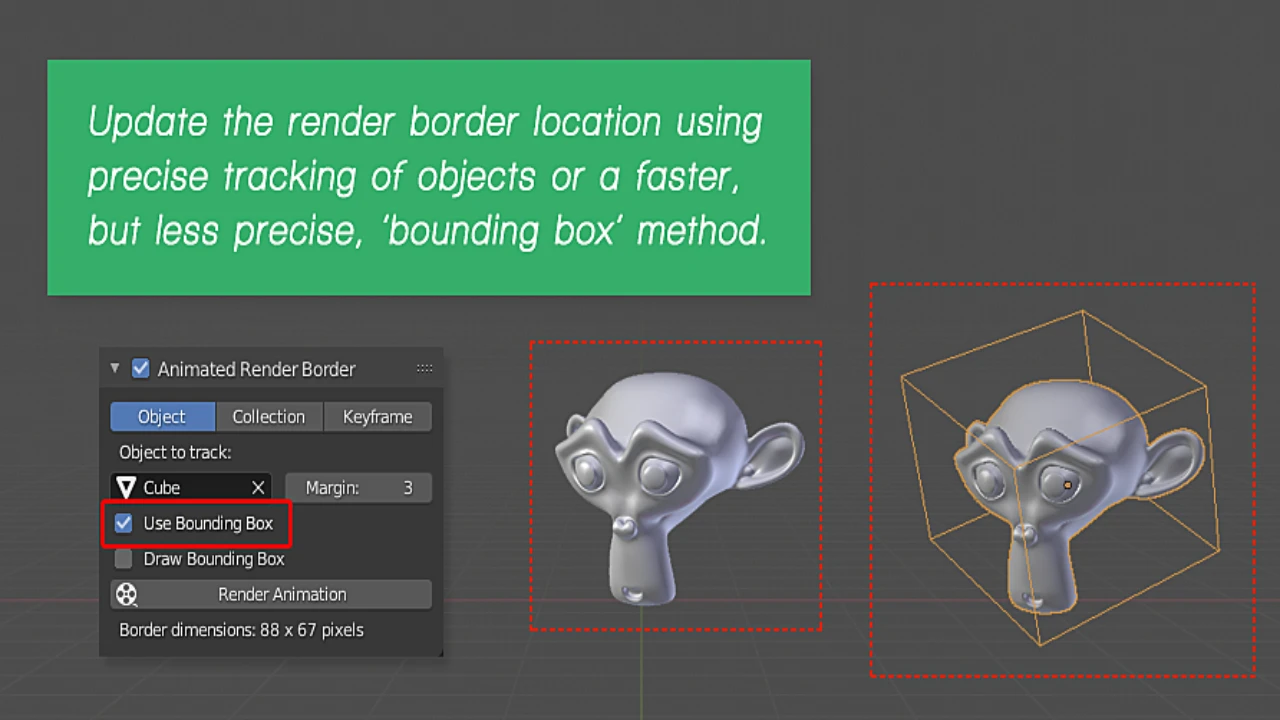Screen dimensions: 1280x720
Task: Open the Keyframe tab
Action: coord(377,417)
